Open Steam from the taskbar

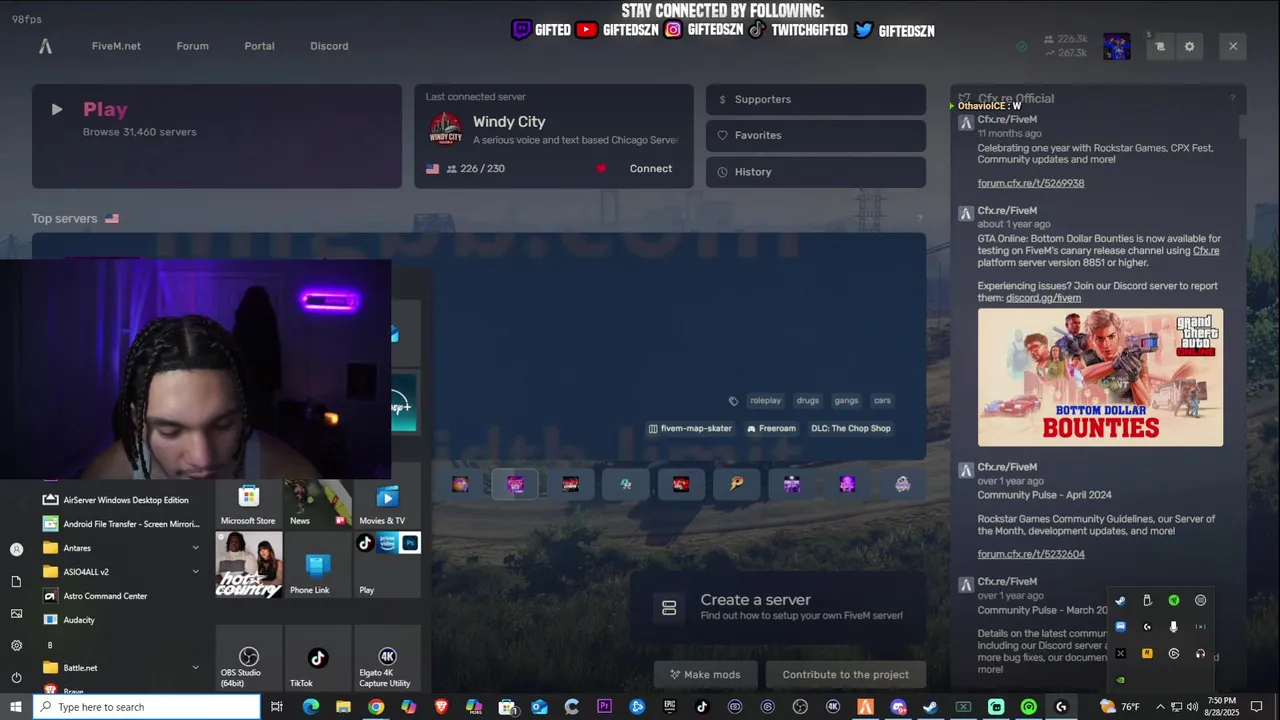pos(930,707)
